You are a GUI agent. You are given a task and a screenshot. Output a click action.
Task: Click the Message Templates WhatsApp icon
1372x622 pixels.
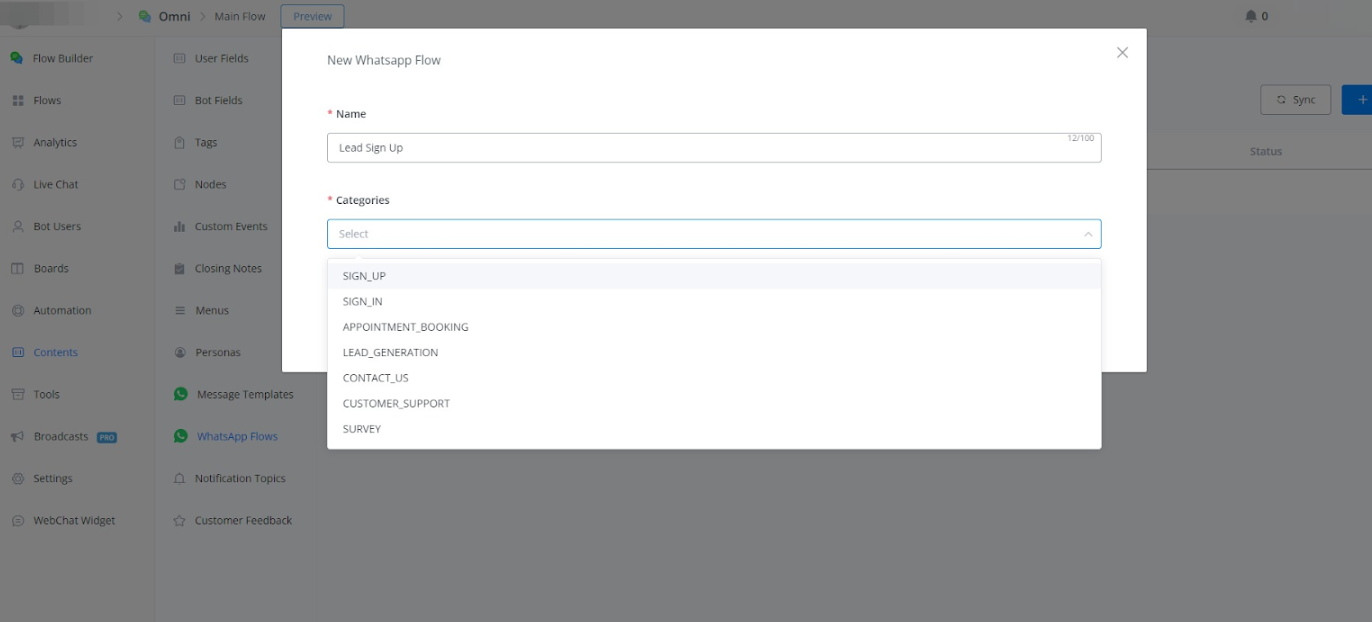181,394
